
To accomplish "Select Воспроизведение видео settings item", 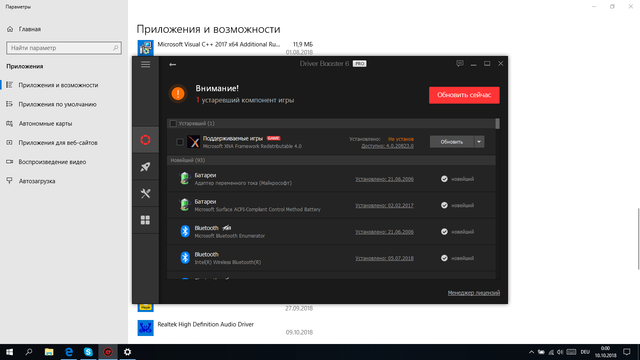I will click(64, 162).
